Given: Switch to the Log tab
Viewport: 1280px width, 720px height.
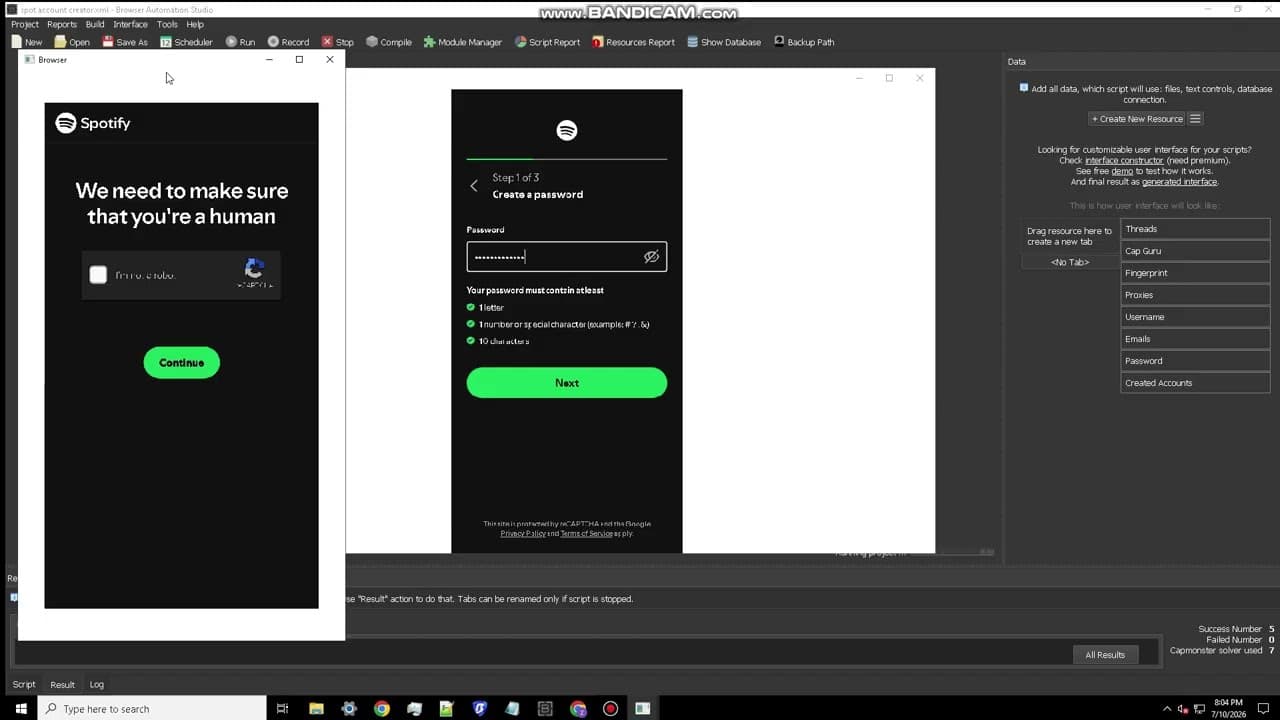Looking at the screenshot, I should click(x=97, y=685).
